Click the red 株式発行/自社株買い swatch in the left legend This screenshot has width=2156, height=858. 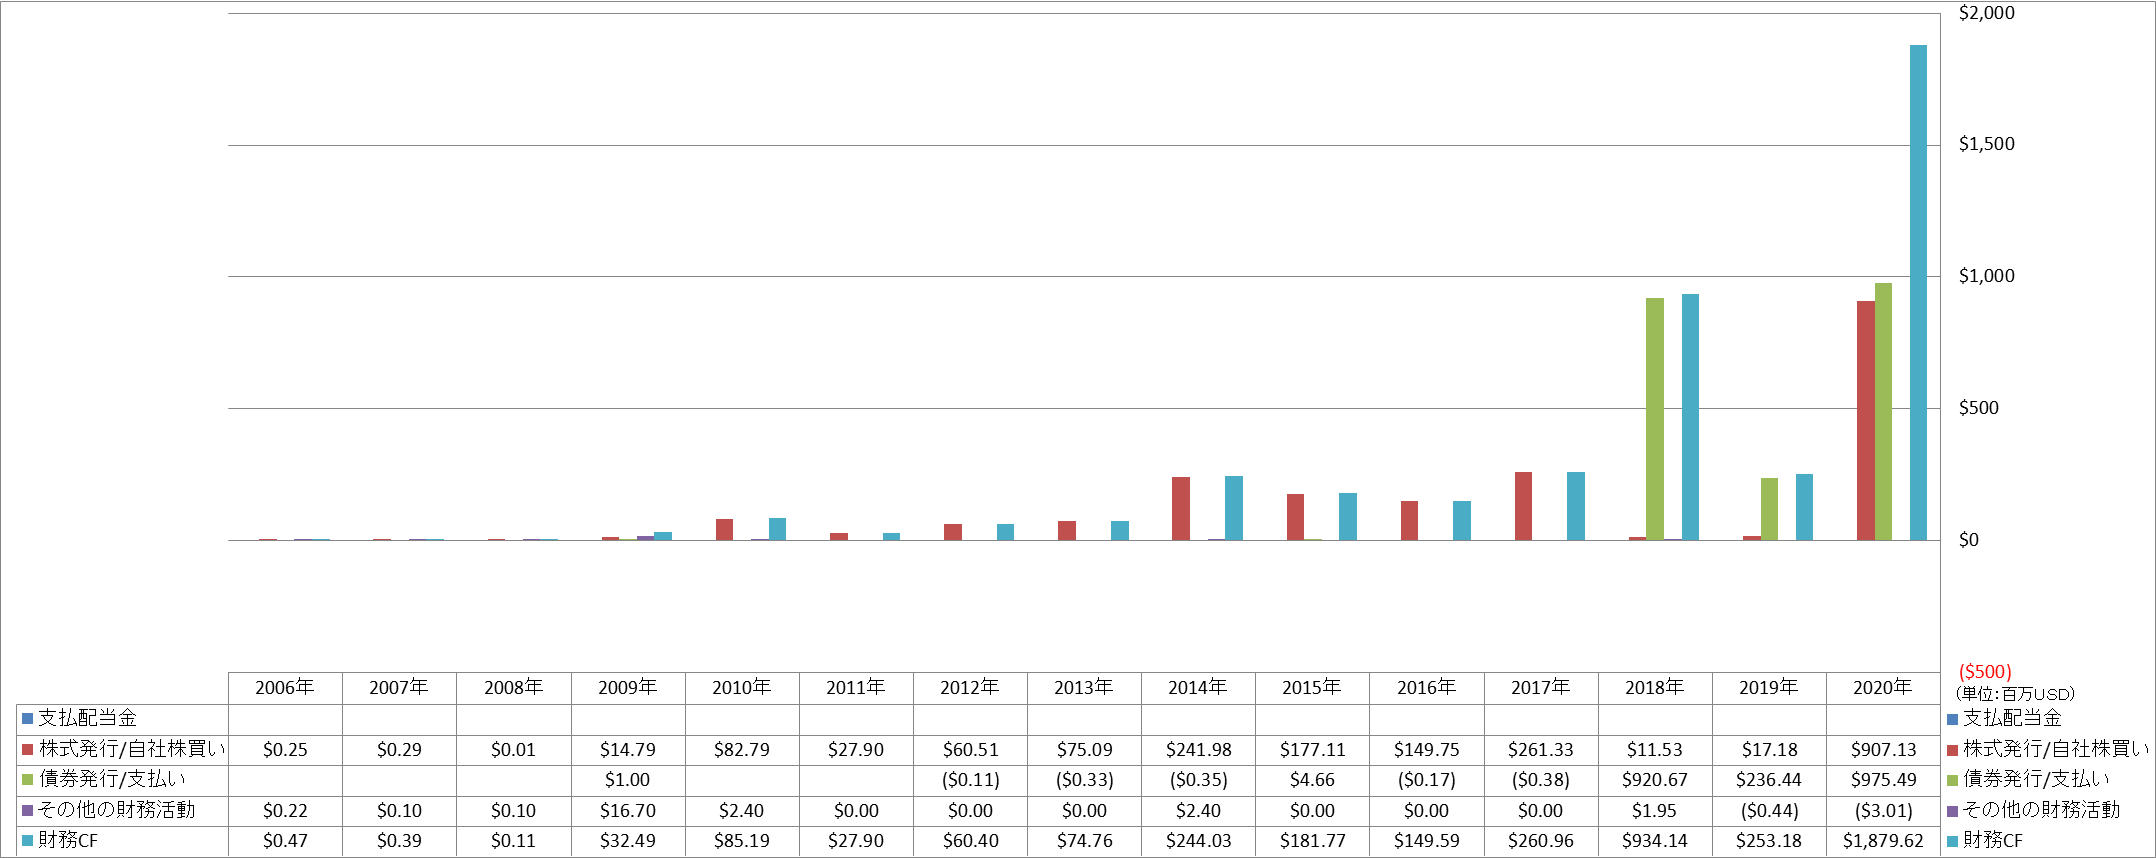(28, 750)
